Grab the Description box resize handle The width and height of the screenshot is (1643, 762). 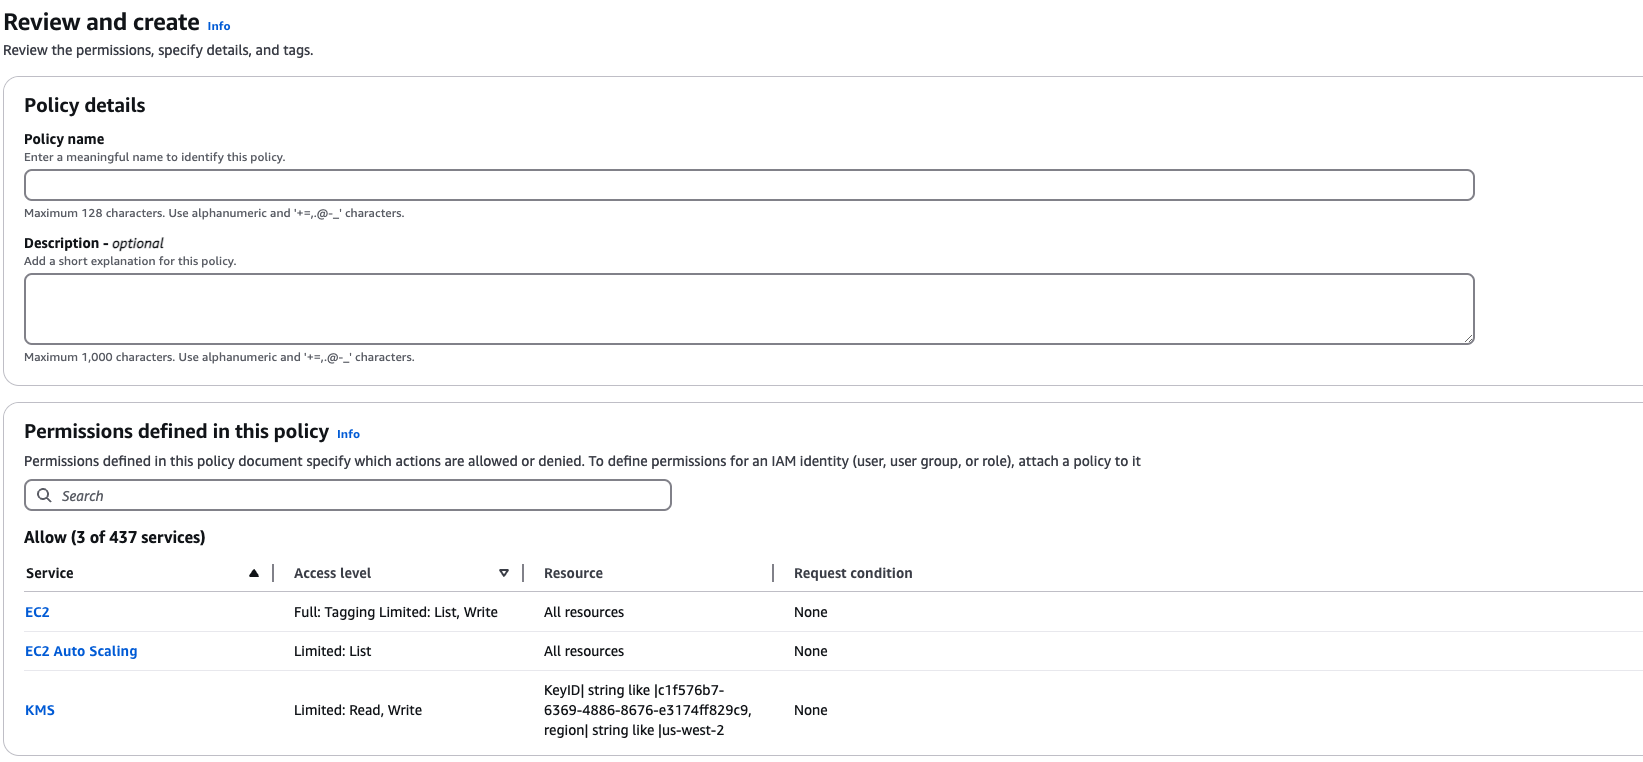(x=1468, y=338)
